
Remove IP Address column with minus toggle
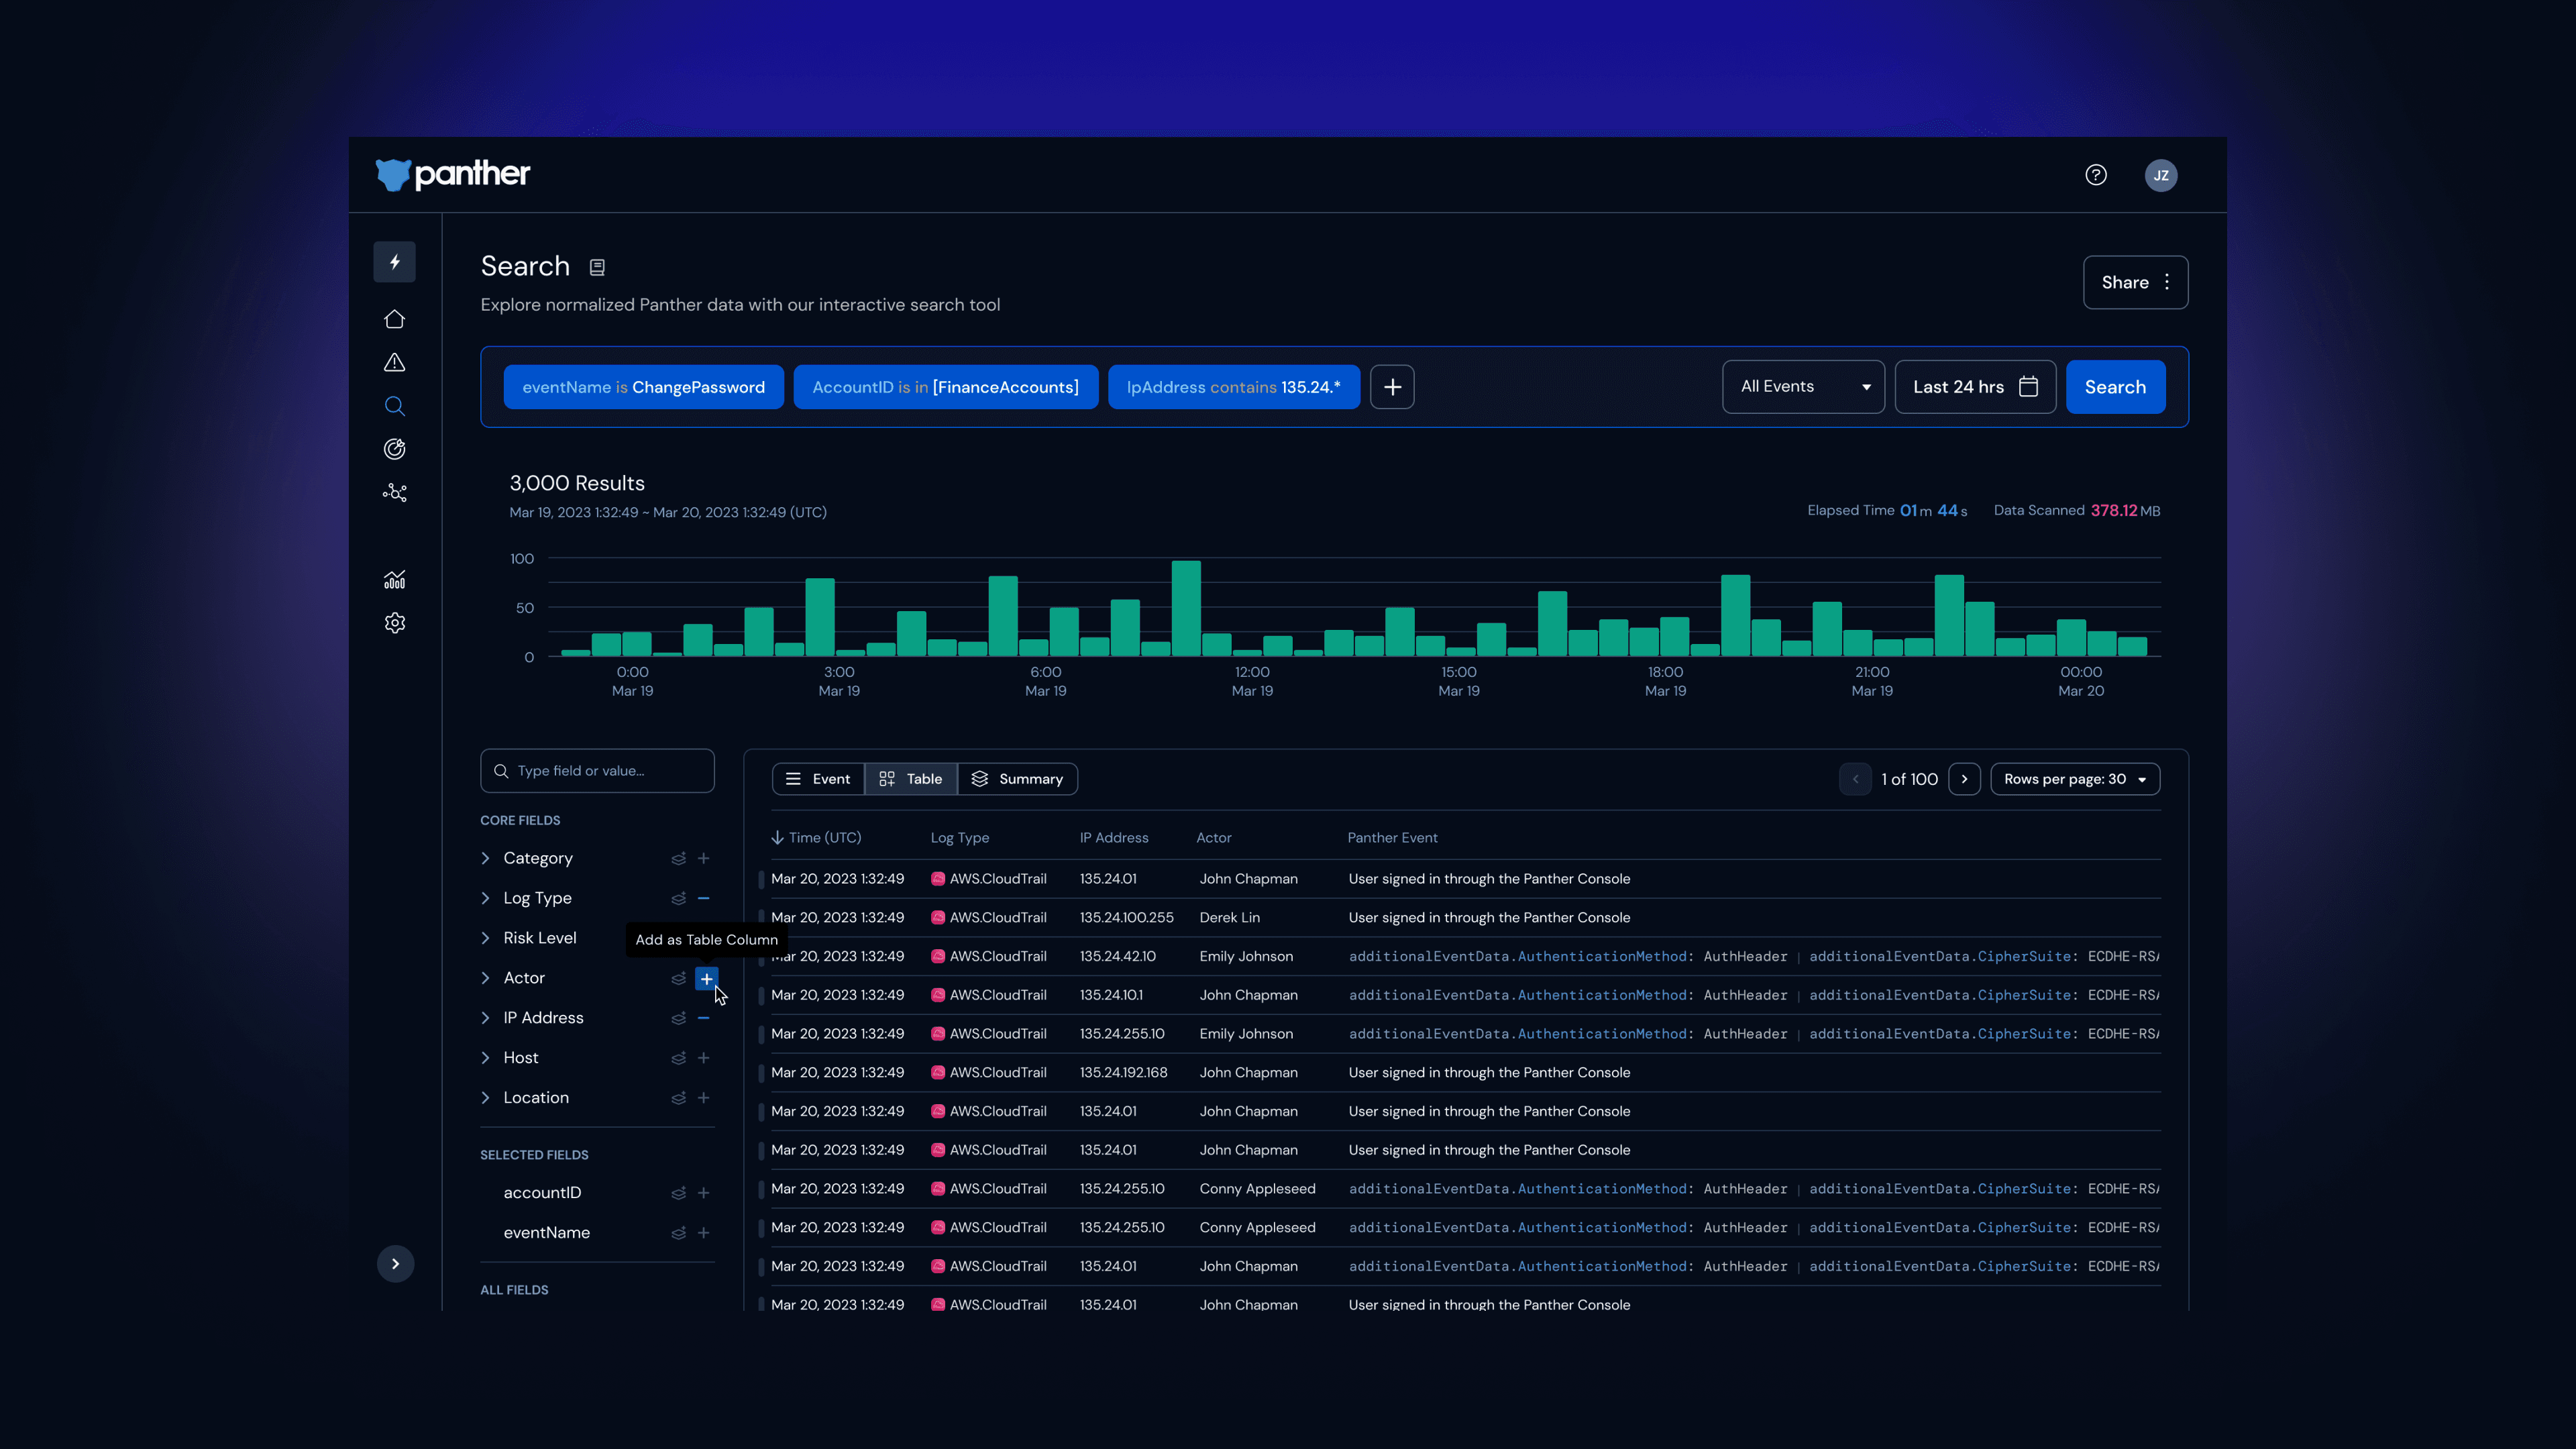703,1018
